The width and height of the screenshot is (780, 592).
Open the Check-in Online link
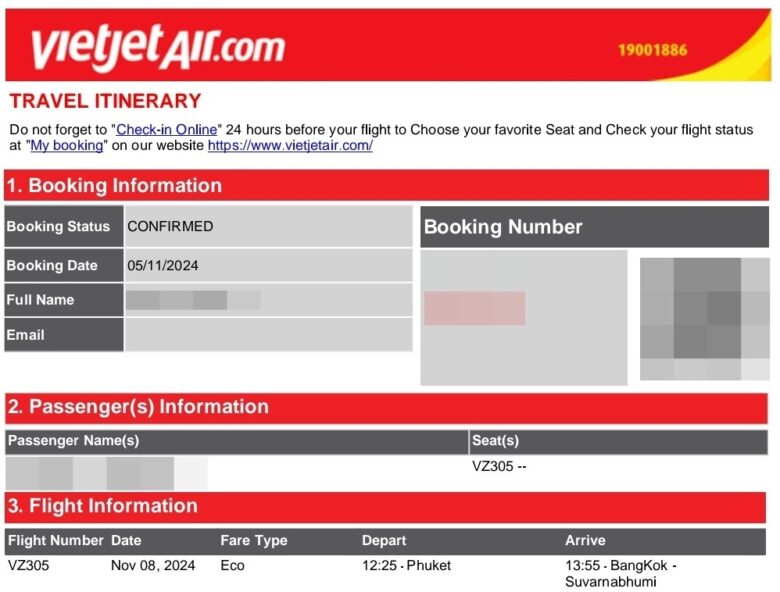click(x=167, y=130)
